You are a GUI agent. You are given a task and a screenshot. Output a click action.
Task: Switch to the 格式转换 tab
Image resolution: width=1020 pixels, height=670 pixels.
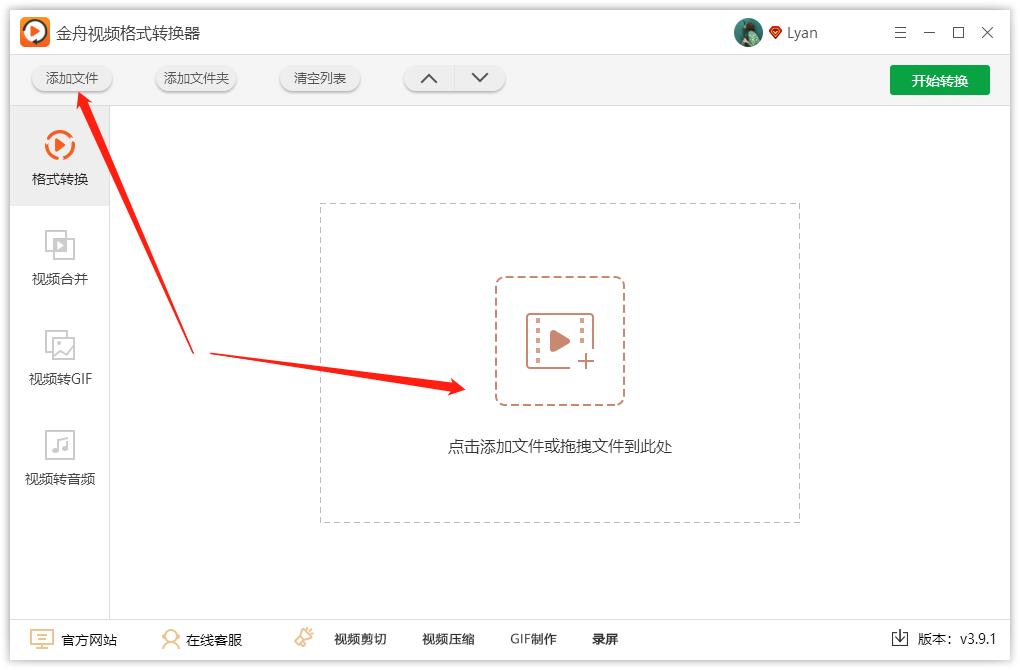61,158
